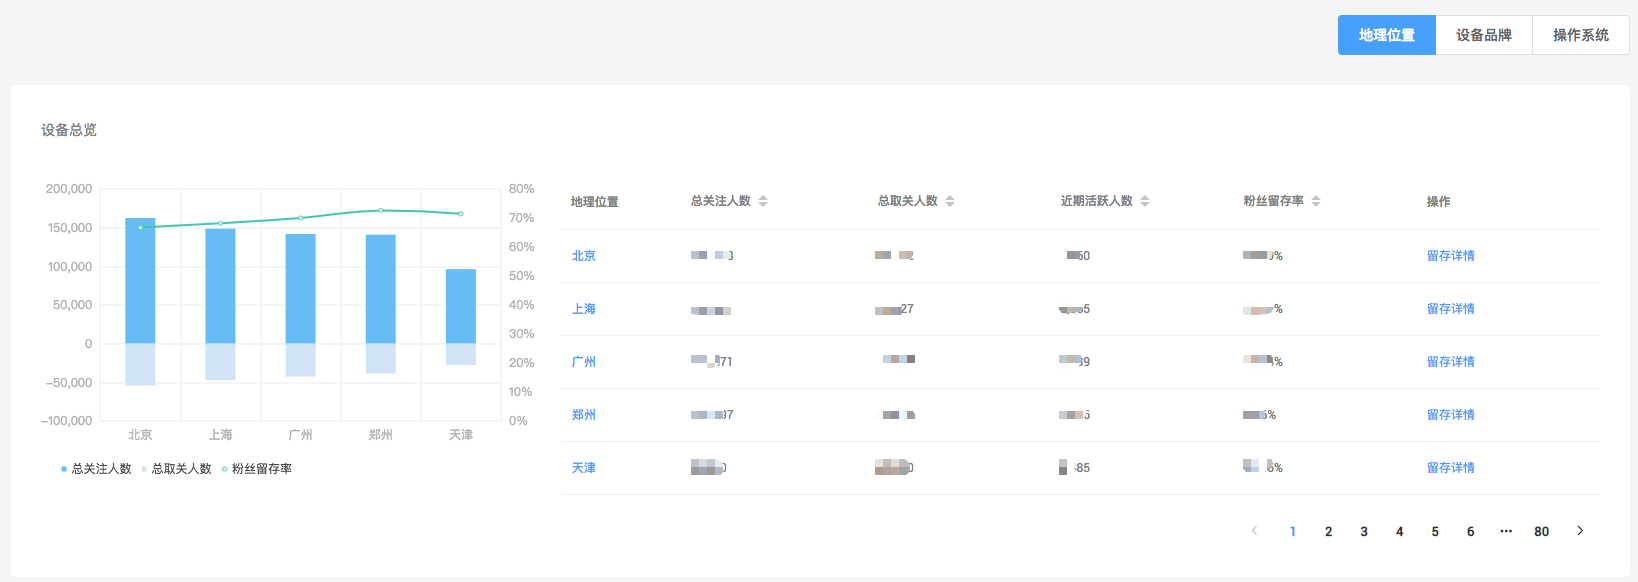Switch to 设备品牌 tab
Screen dimensions: 1638x582
1484,35
